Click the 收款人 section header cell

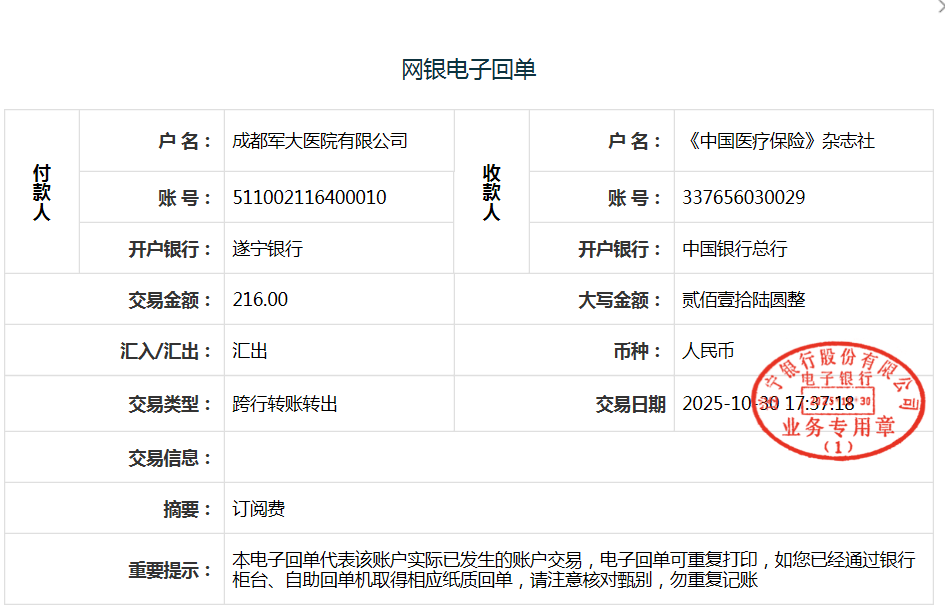pos(491,192)
